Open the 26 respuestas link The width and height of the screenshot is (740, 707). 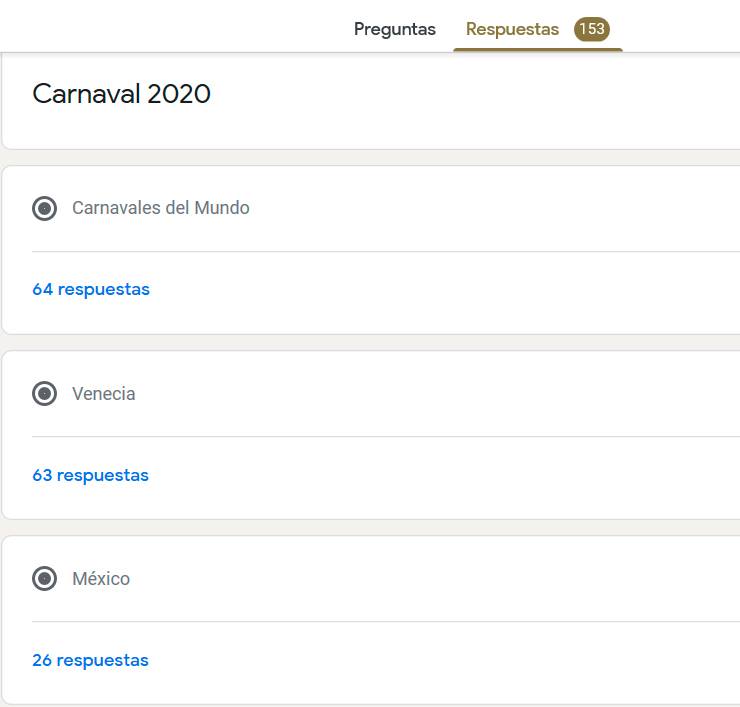coord(90,660)
